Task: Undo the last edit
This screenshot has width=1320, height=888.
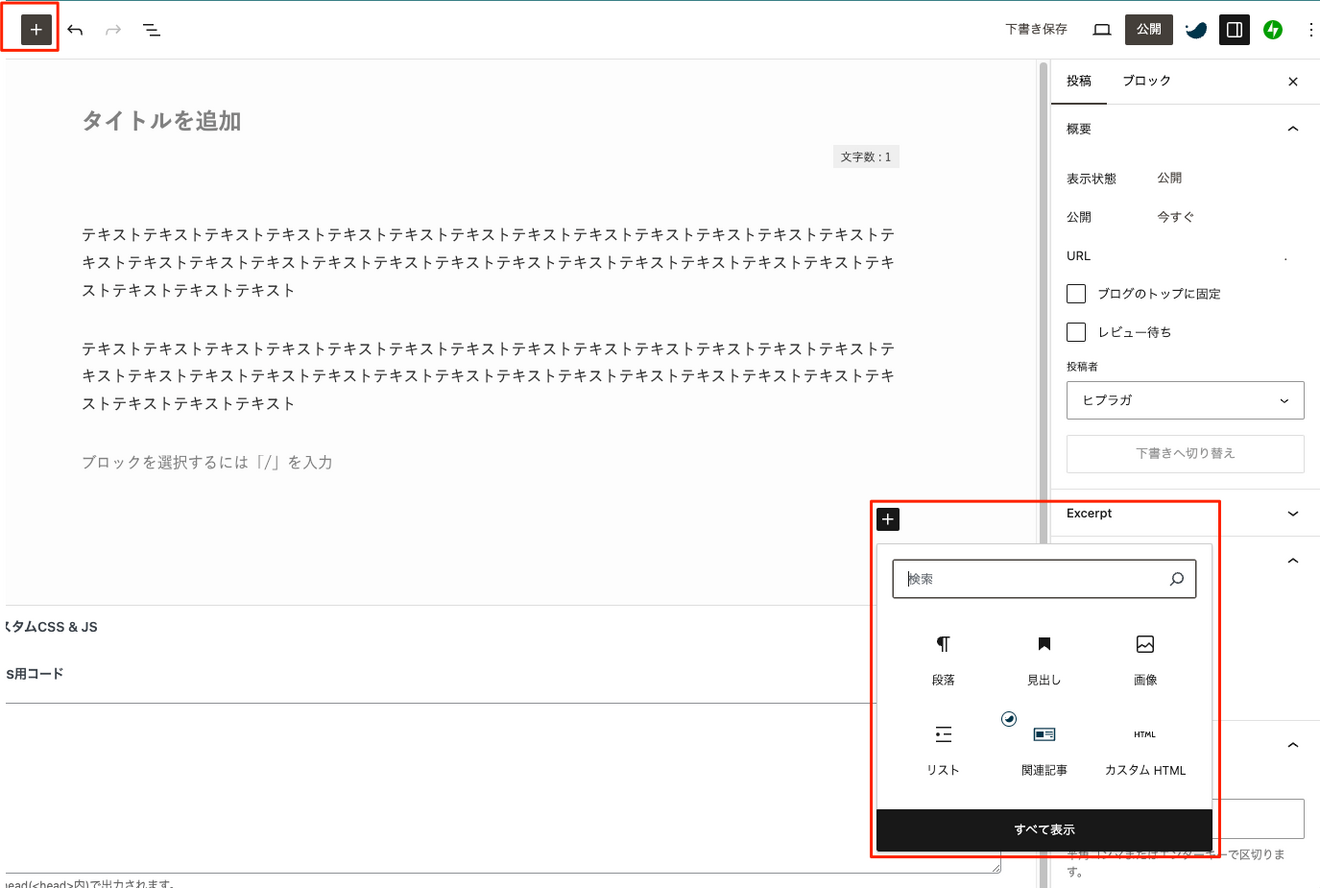Action: (75, 30)
